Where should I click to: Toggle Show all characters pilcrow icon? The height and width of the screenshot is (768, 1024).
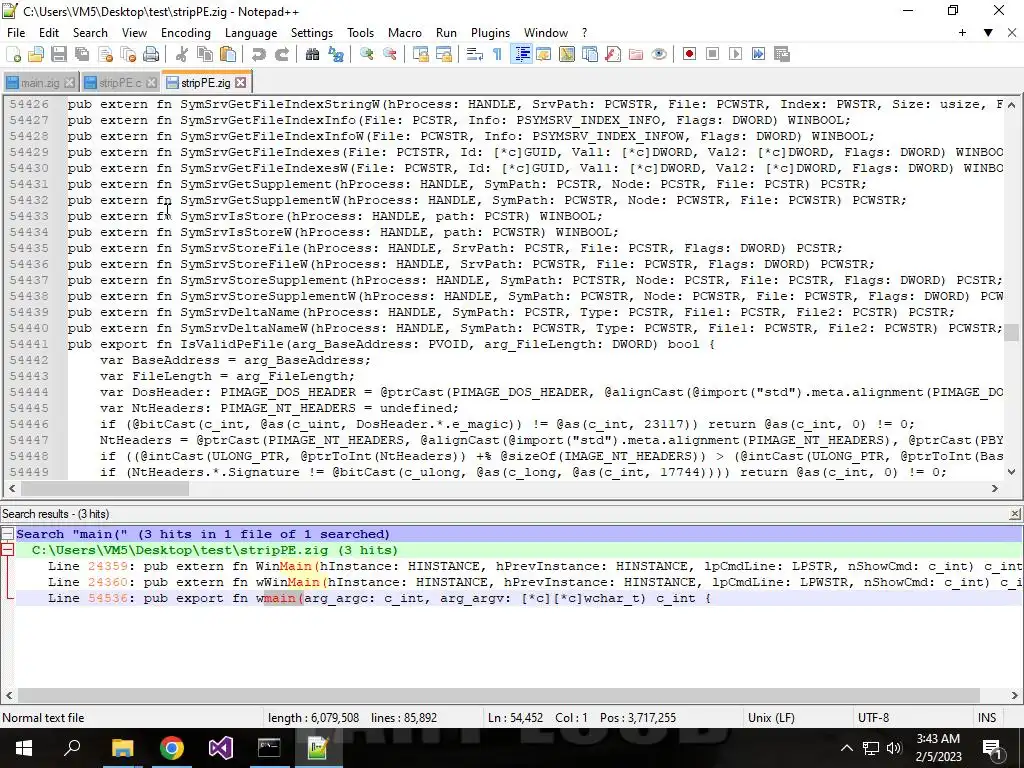pos(498,54)
